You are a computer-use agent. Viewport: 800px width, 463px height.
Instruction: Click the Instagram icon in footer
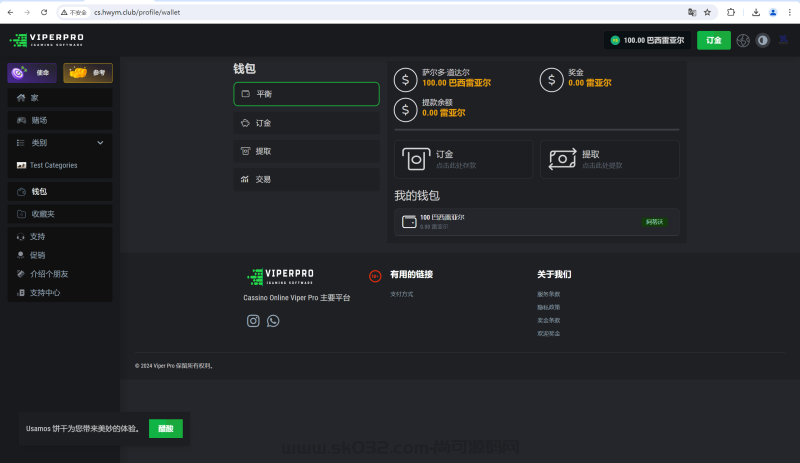click(x=253, y=321)
